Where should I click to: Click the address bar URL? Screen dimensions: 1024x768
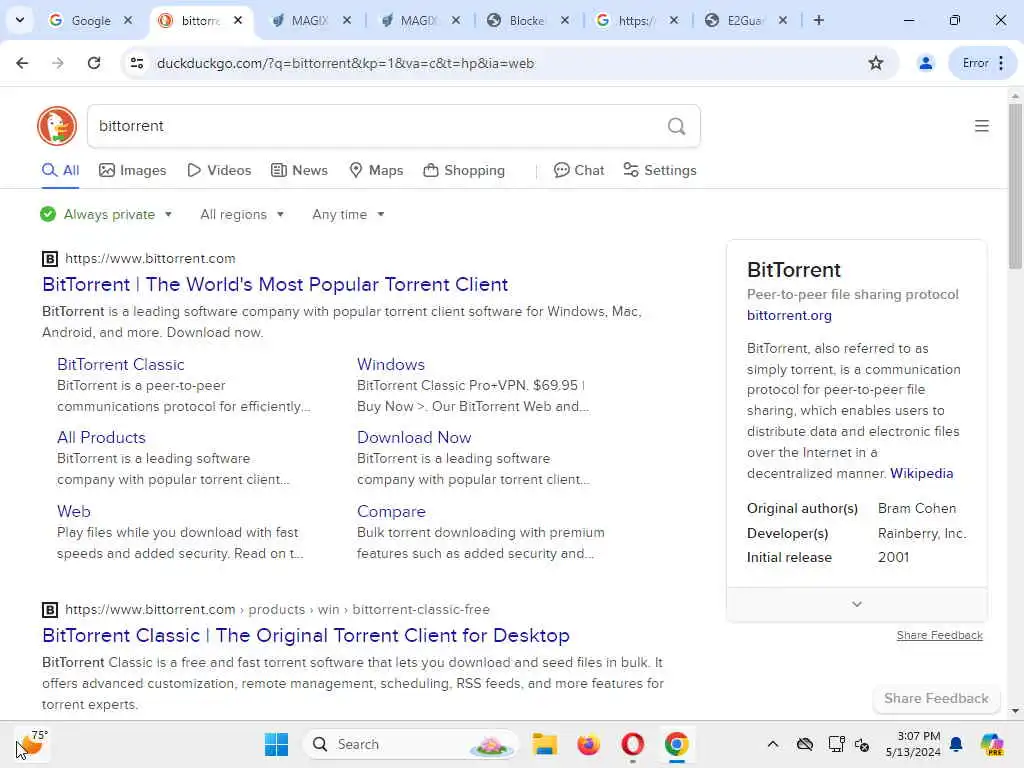[345, 63]
